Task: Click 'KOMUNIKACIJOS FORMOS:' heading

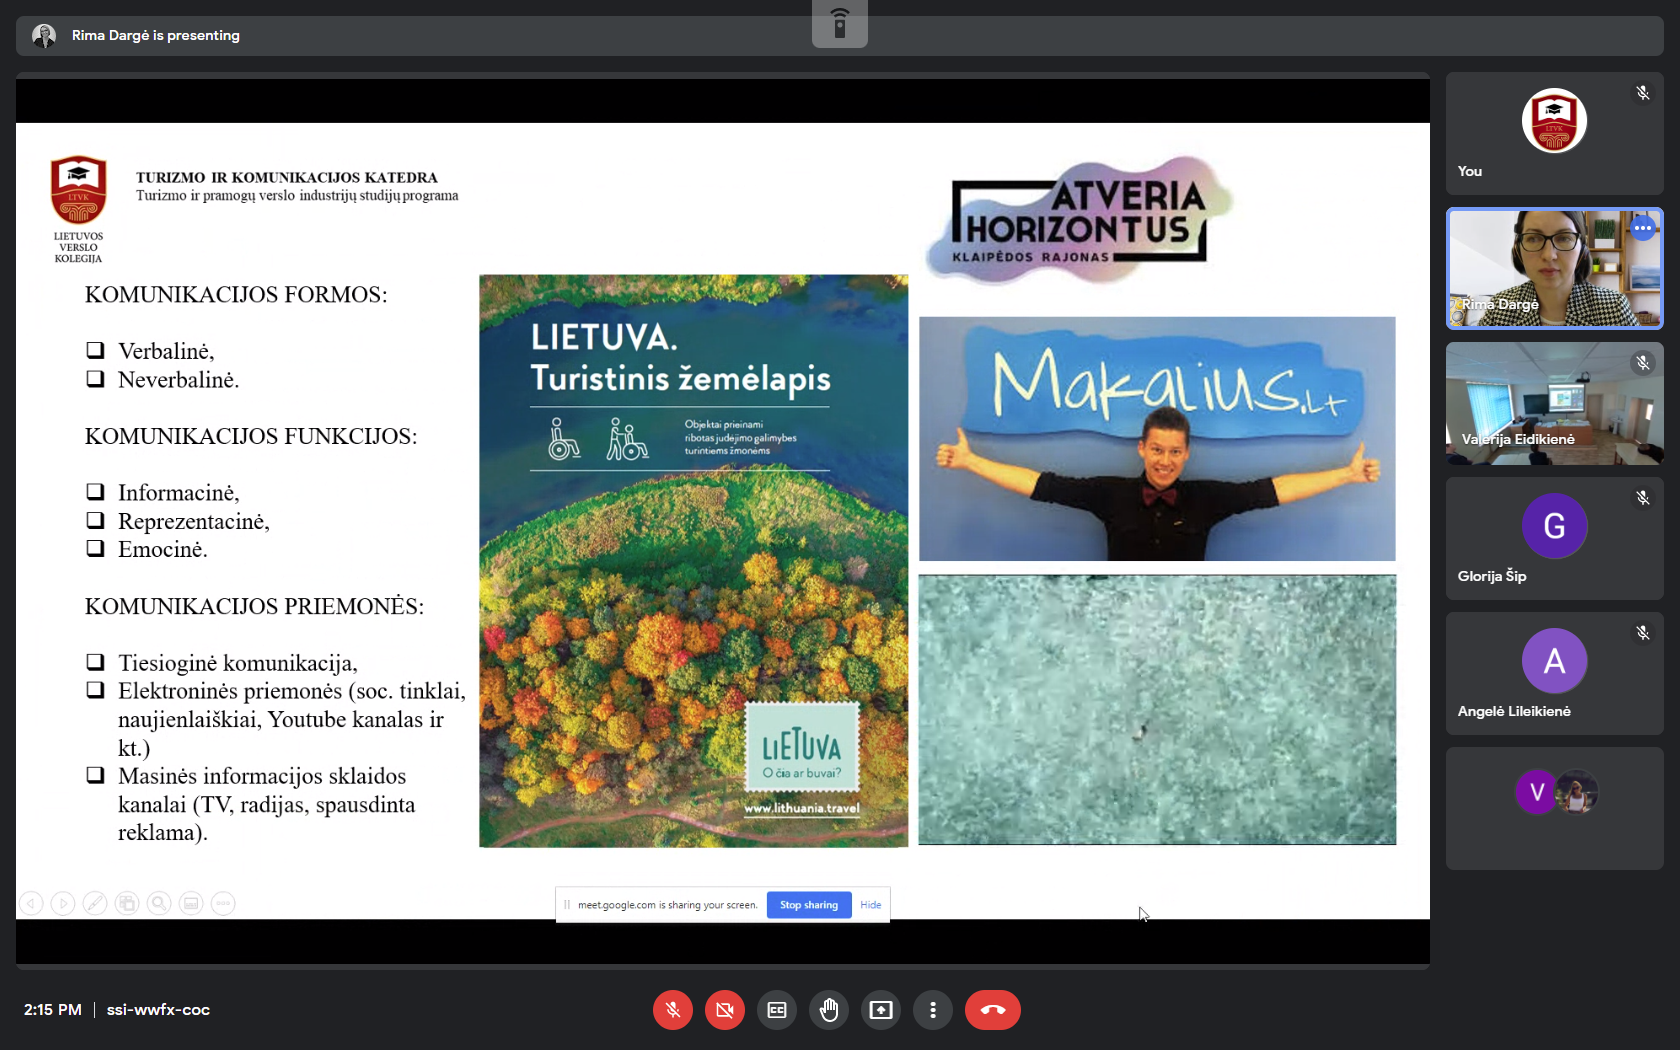Action: 236,295
